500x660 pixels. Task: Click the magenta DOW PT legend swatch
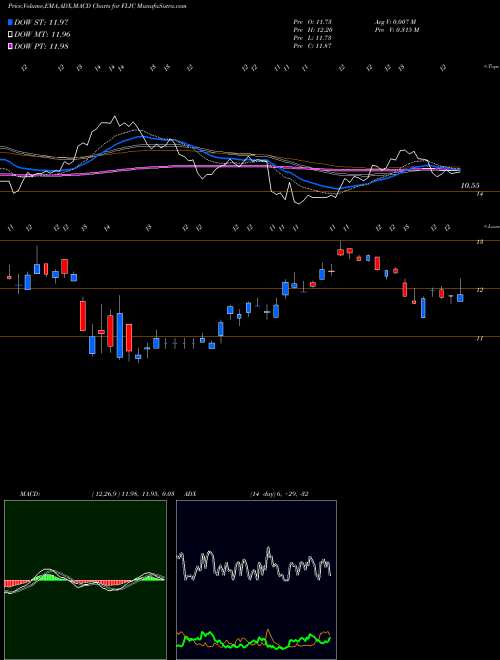11,46
